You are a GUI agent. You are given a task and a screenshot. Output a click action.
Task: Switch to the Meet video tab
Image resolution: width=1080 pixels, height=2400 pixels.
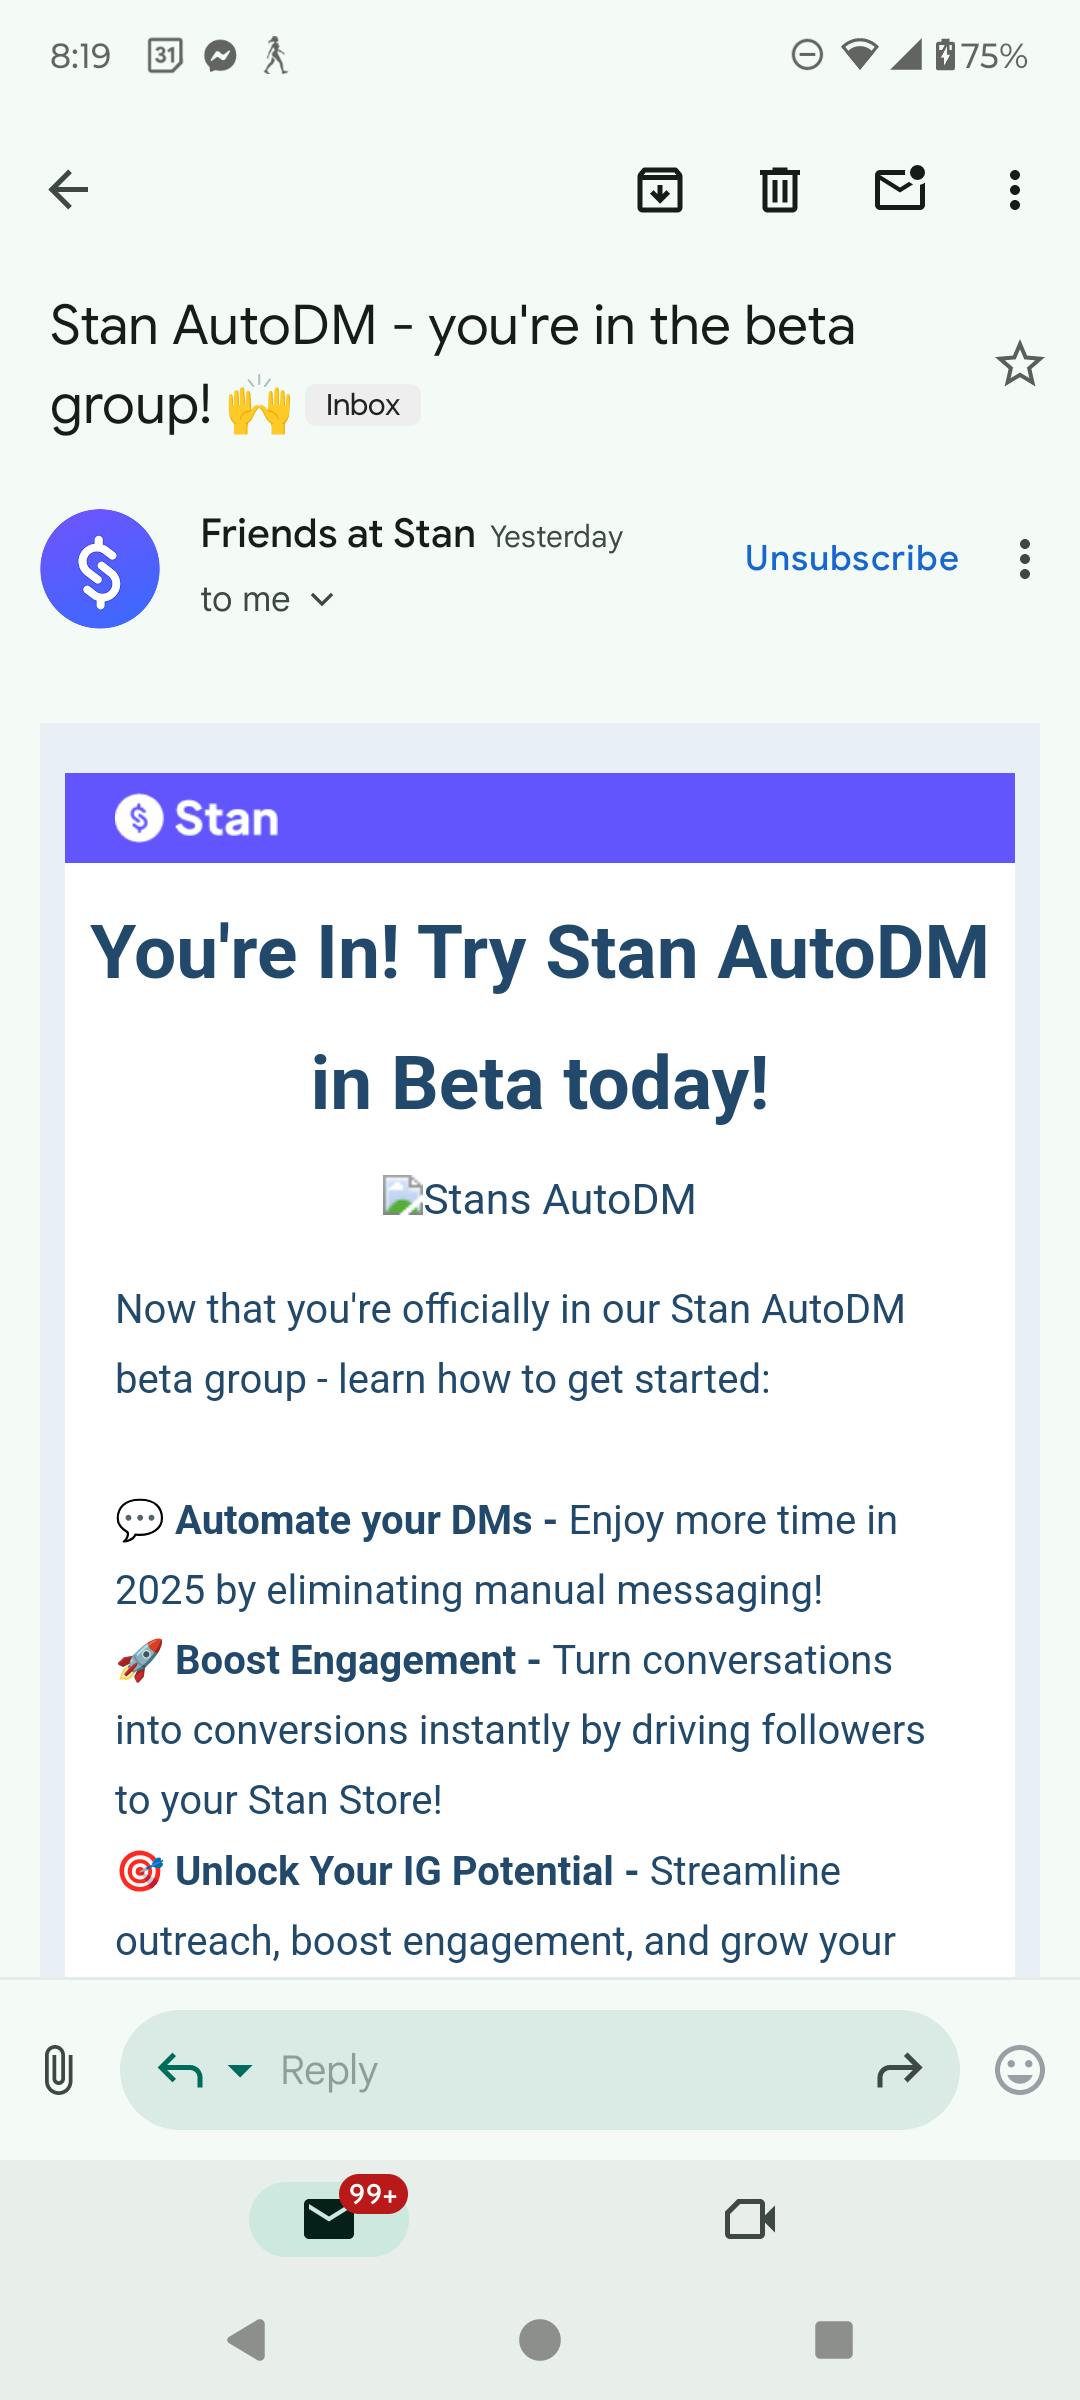pyautogui.click(x=750, y=2219)
